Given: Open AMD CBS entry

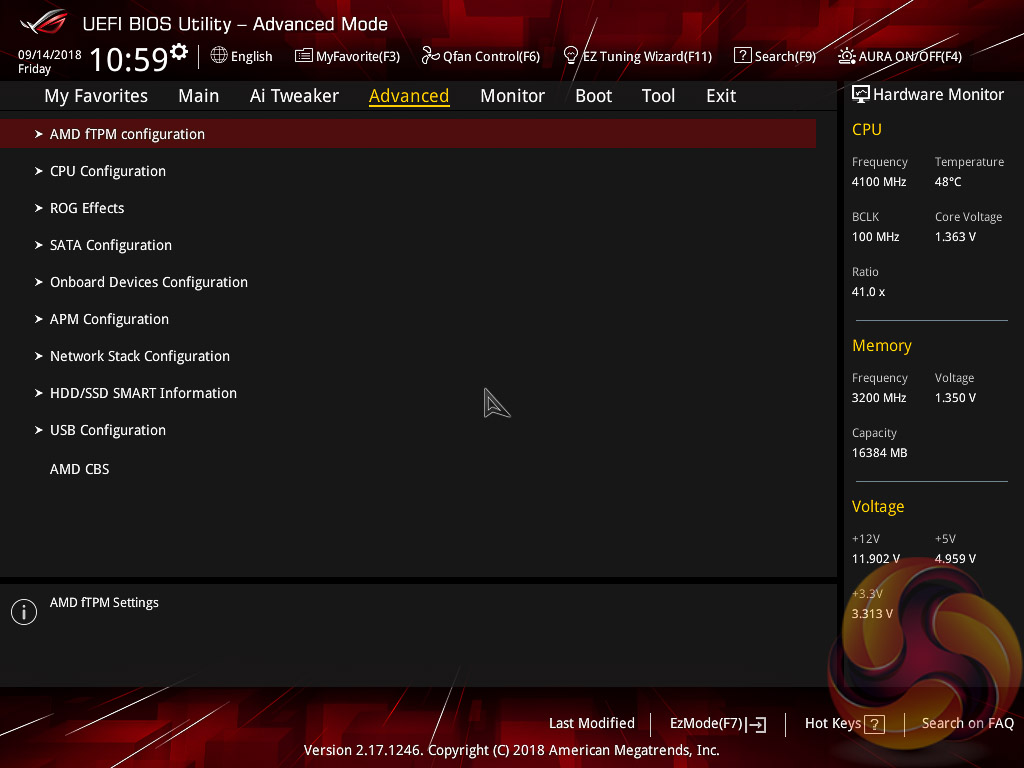Looking at the screenshot, I should 80,469.
